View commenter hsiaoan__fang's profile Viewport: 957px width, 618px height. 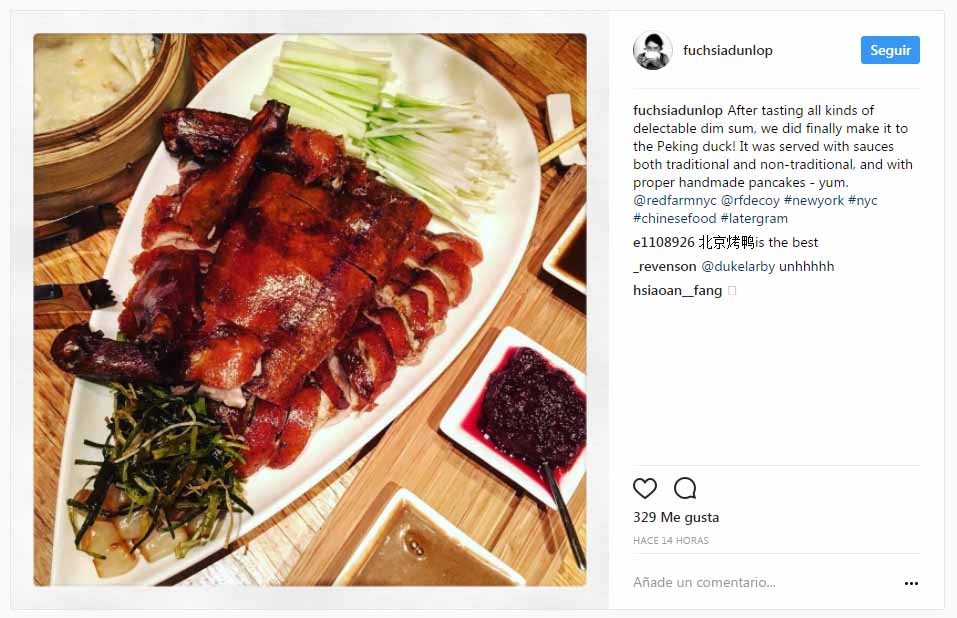click(x=677, y=290)
